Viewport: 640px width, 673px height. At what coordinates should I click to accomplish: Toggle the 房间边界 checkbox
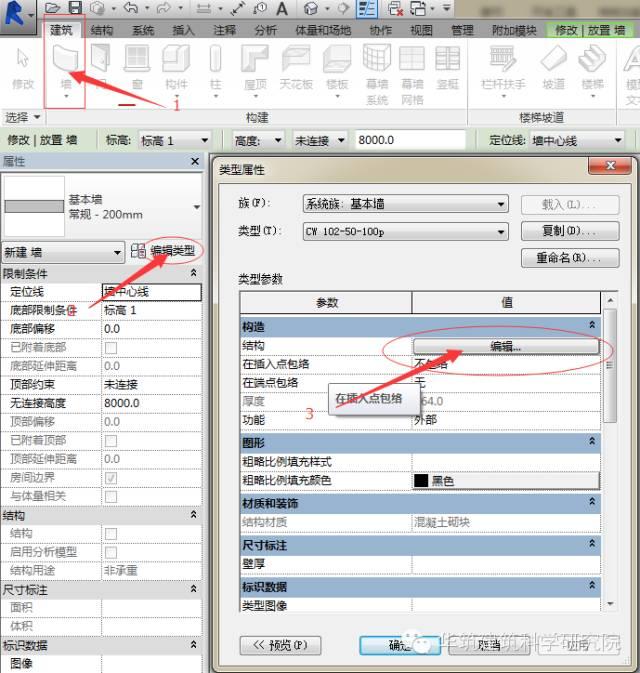tap(111, 478)
